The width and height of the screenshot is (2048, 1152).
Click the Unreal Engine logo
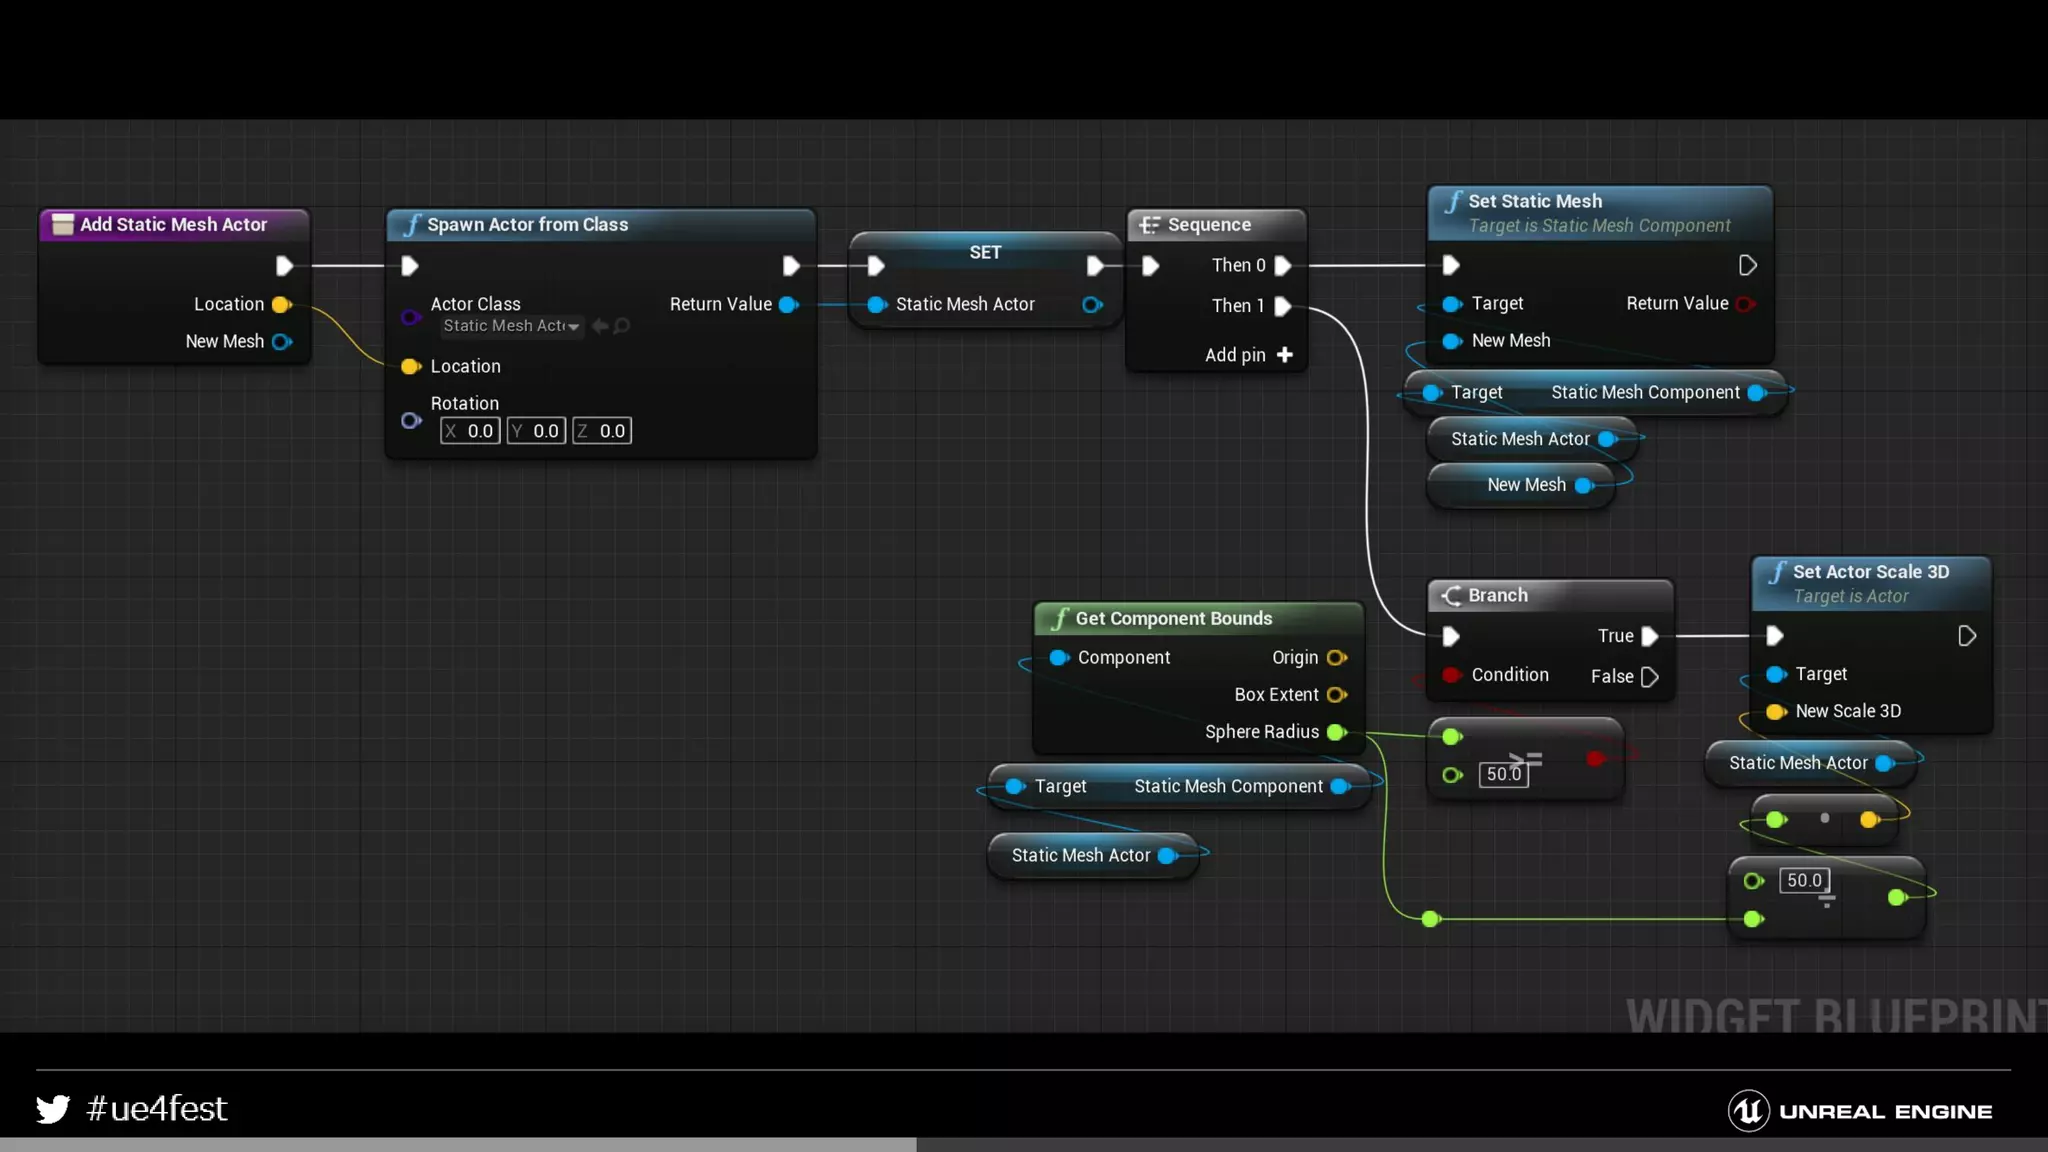click(x=1748, y=1111)
